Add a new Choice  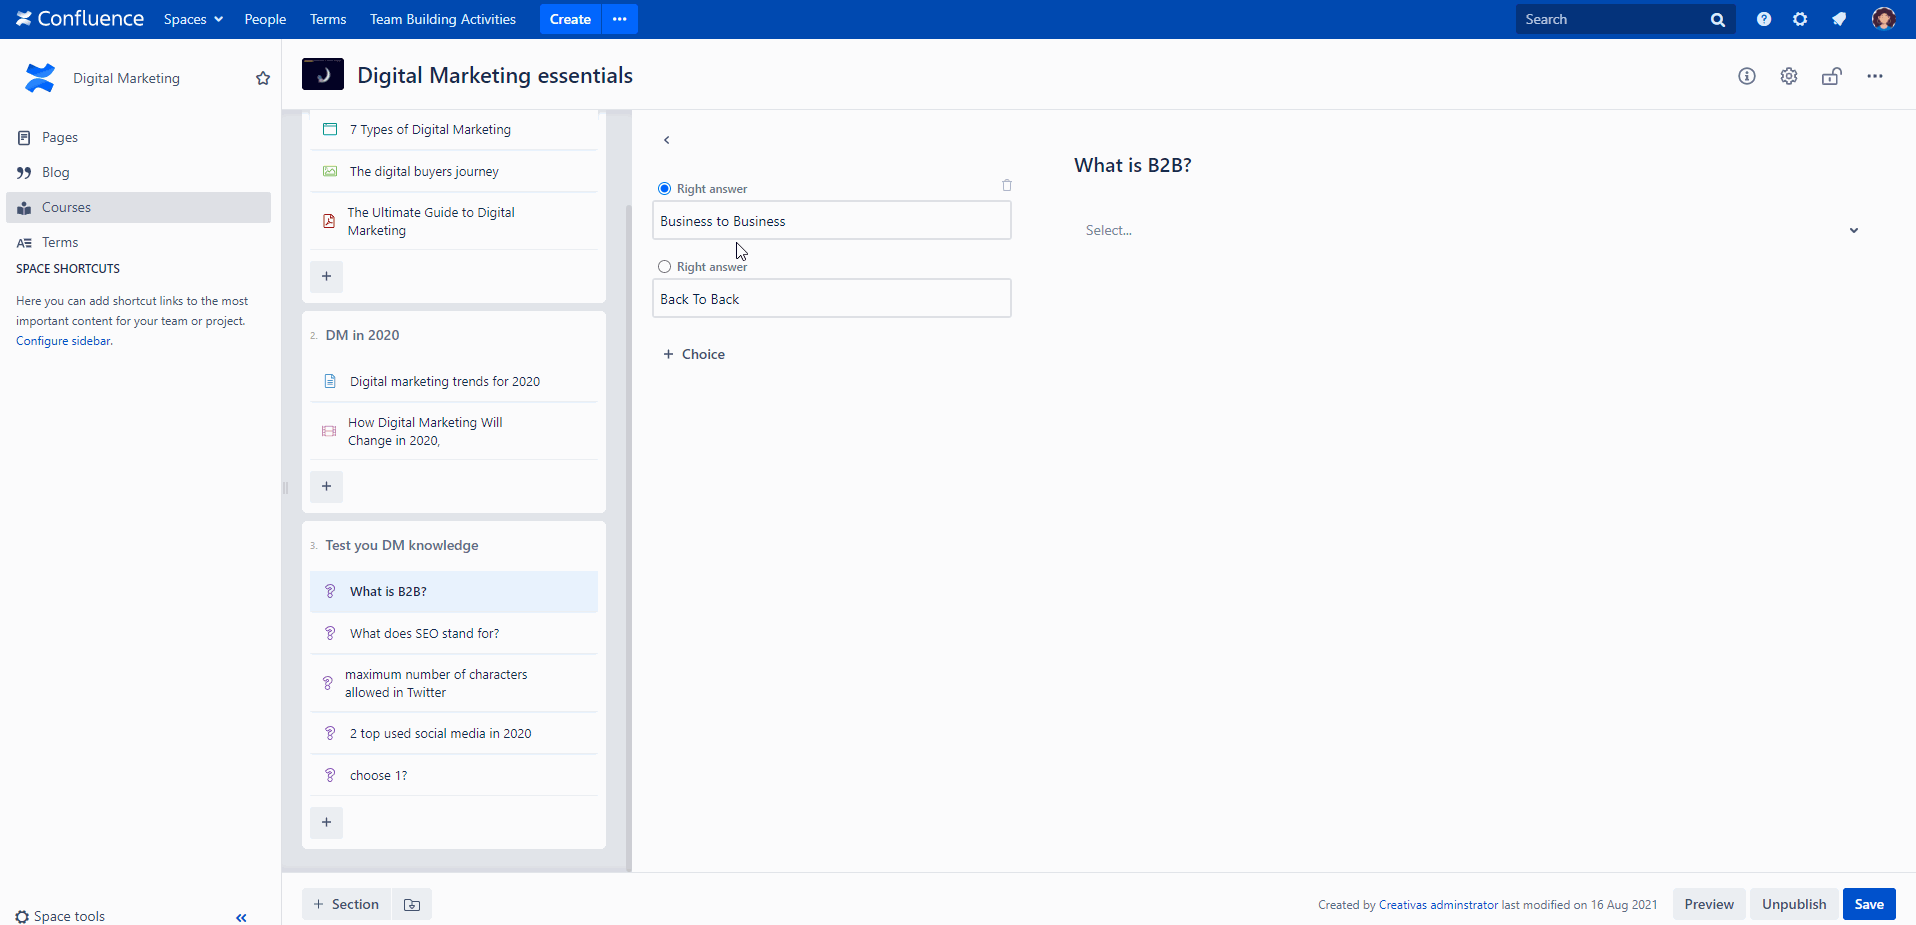pos(694,354)
